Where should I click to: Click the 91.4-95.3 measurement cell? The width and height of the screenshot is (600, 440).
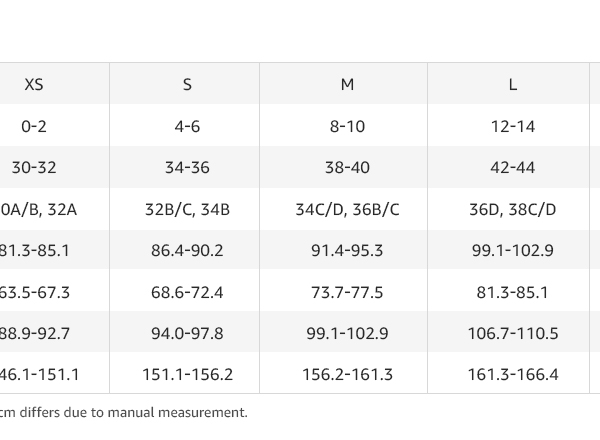[x=347, y=251]
